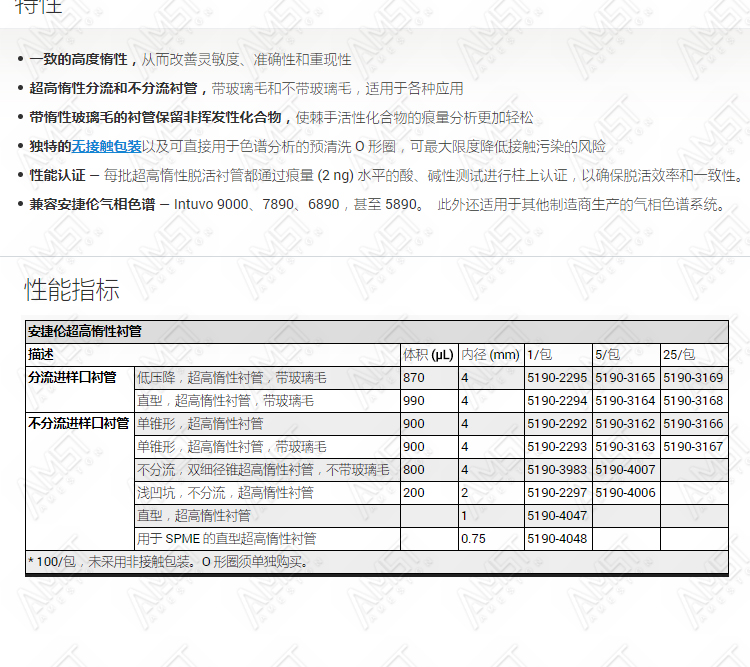Select part number 5190-2294
The height and width of the screenshot is (667, 750).
point(557,401)
